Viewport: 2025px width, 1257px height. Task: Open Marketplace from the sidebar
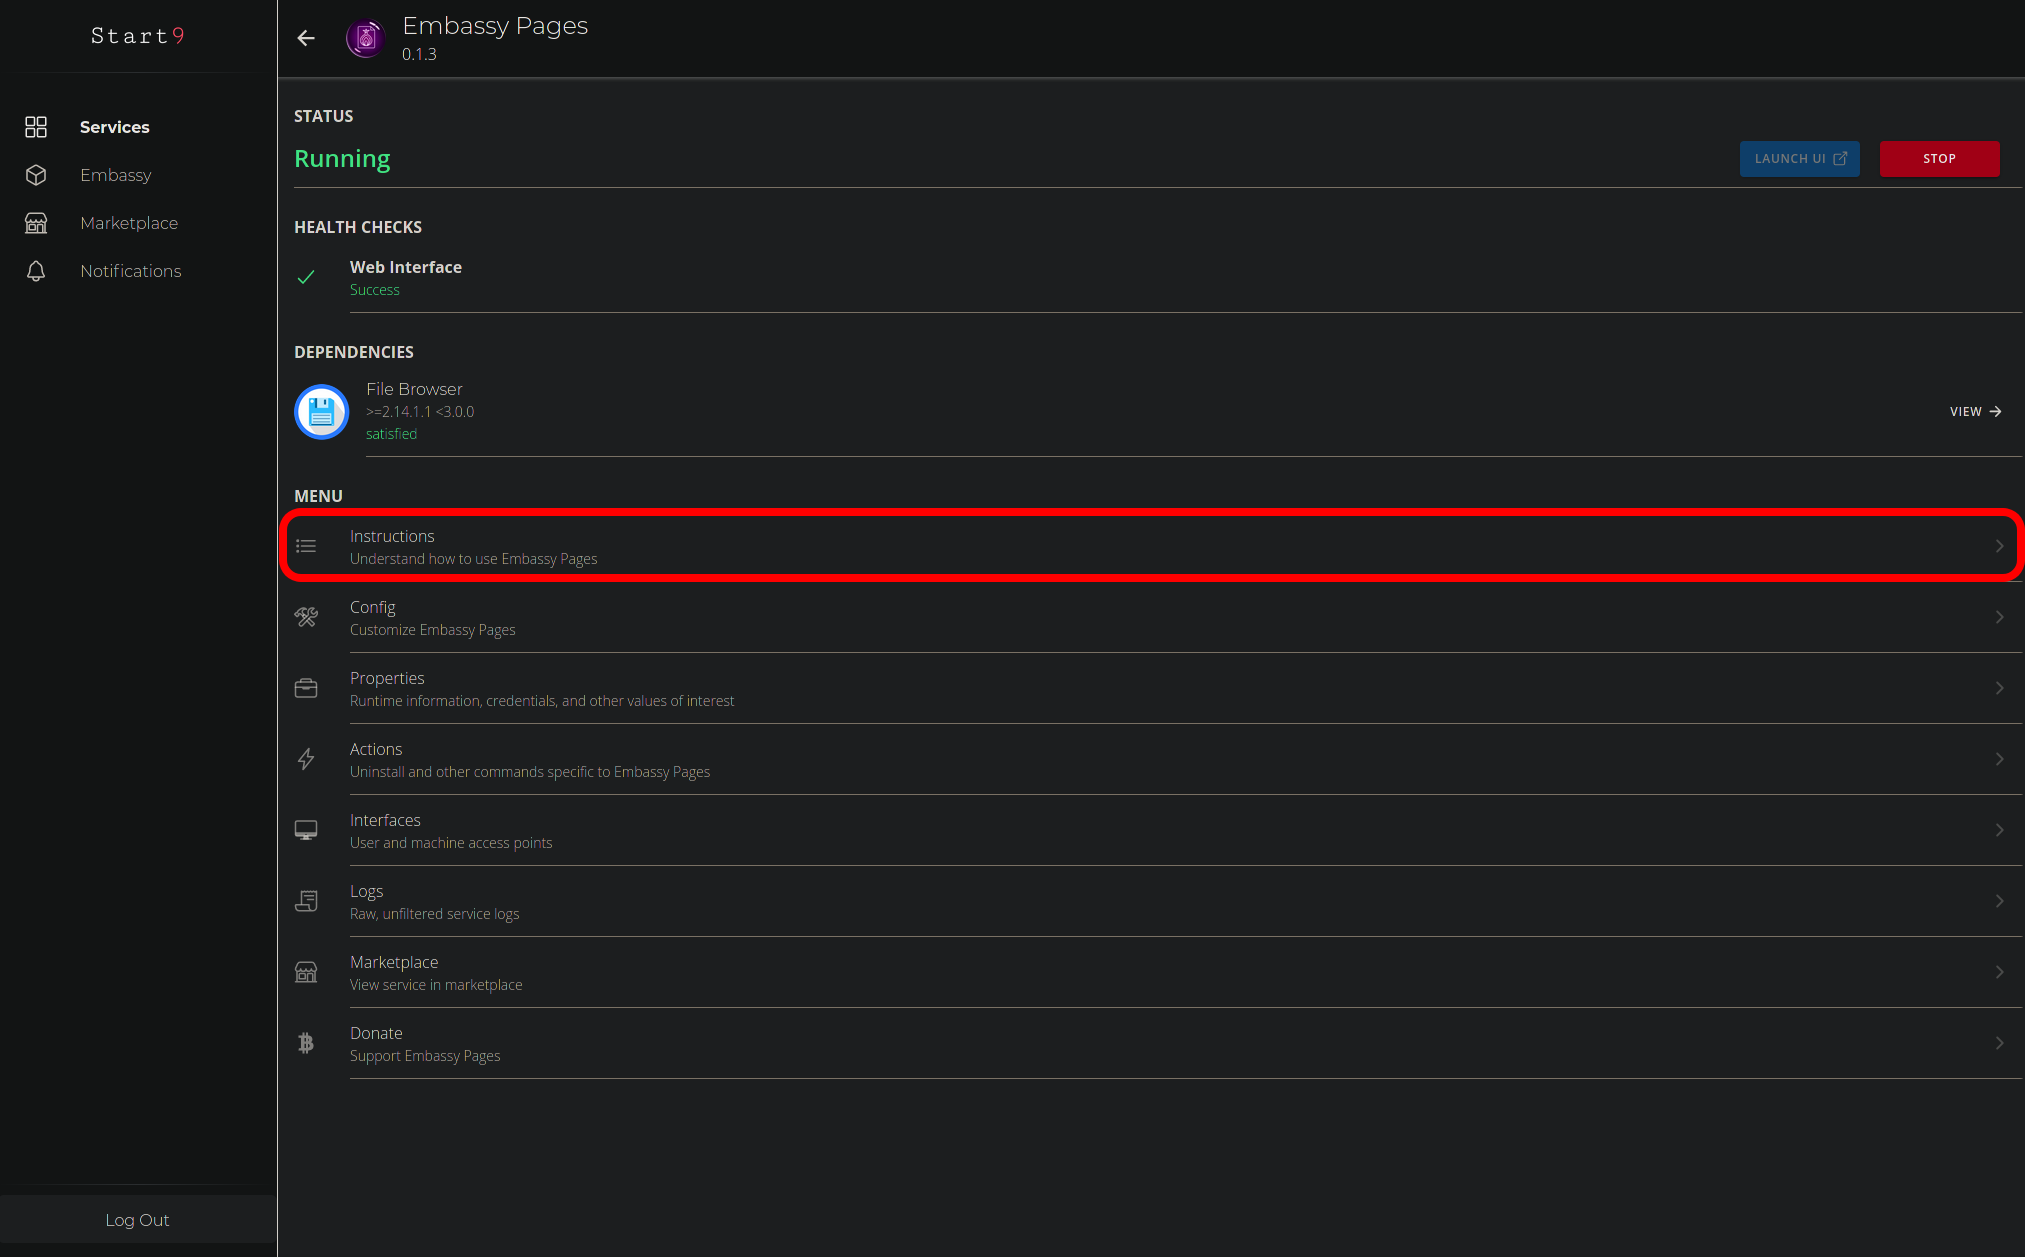pos(129,223)
